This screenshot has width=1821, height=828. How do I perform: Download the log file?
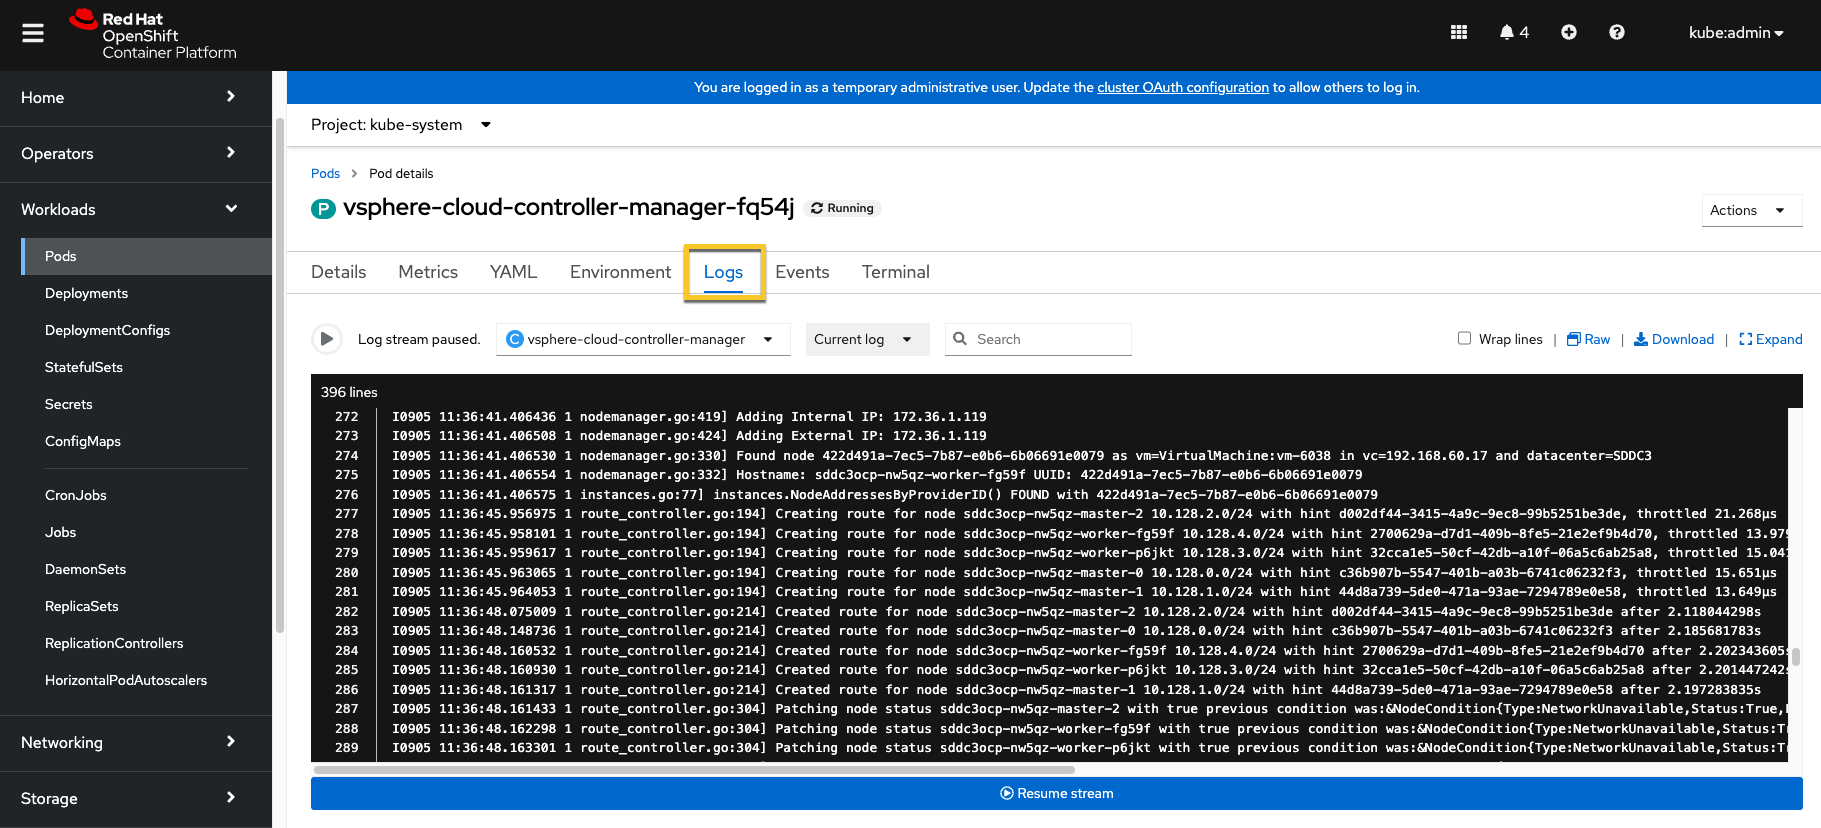click(1674, 339)
